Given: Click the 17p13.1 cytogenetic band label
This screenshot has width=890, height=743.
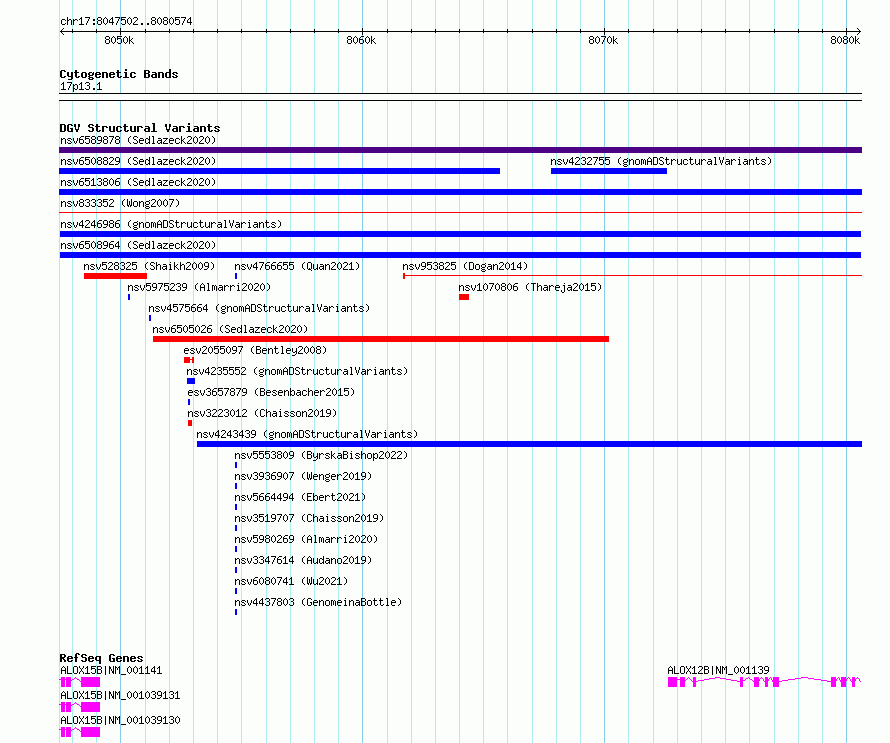Looking at the screenshot, I should coord(81,86).
